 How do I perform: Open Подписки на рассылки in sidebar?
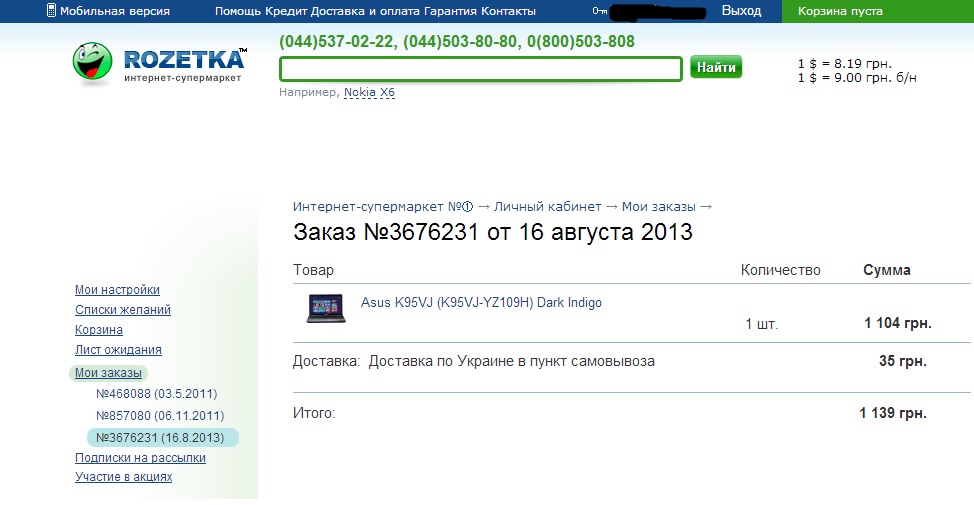pyautogui.click(x=140, y=458)
